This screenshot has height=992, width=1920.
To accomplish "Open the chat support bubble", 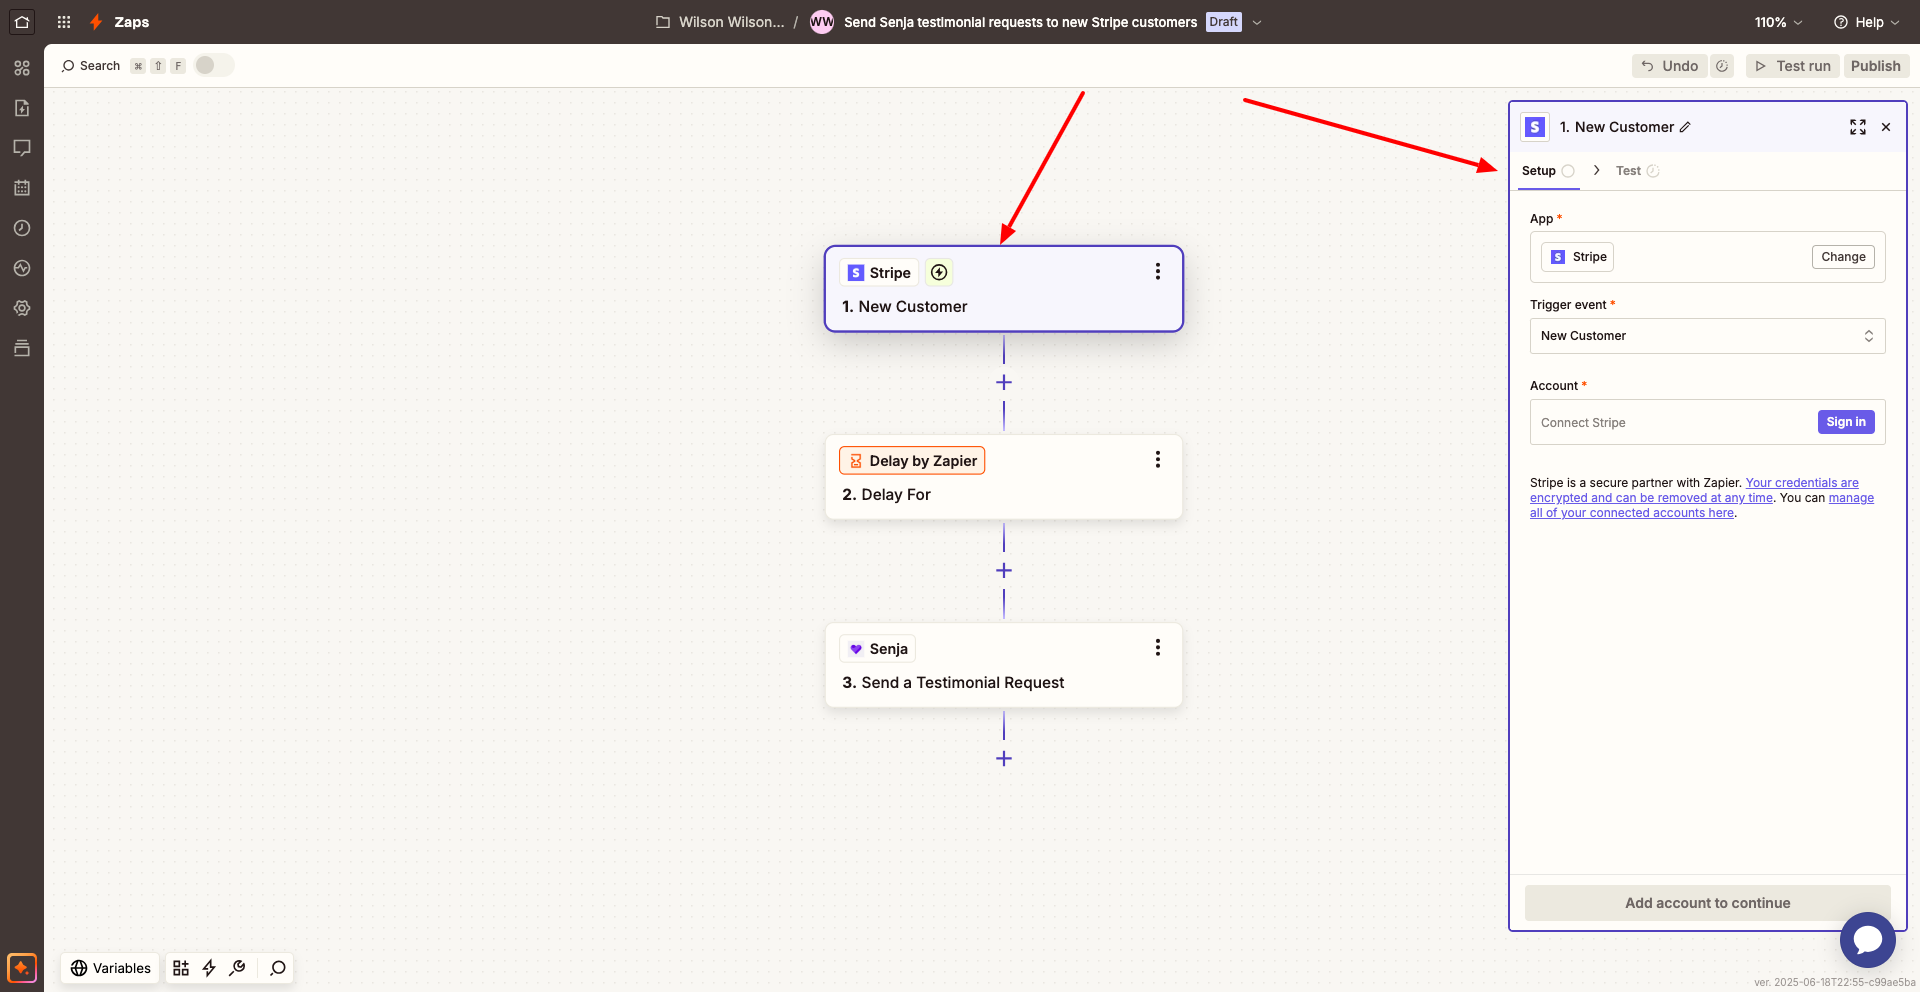I will click(x=1868, y=940).
